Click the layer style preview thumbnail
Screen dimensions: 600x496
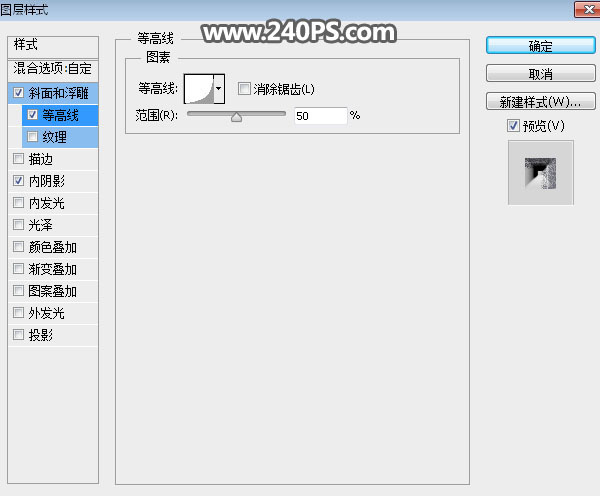[x=540, y=173]
